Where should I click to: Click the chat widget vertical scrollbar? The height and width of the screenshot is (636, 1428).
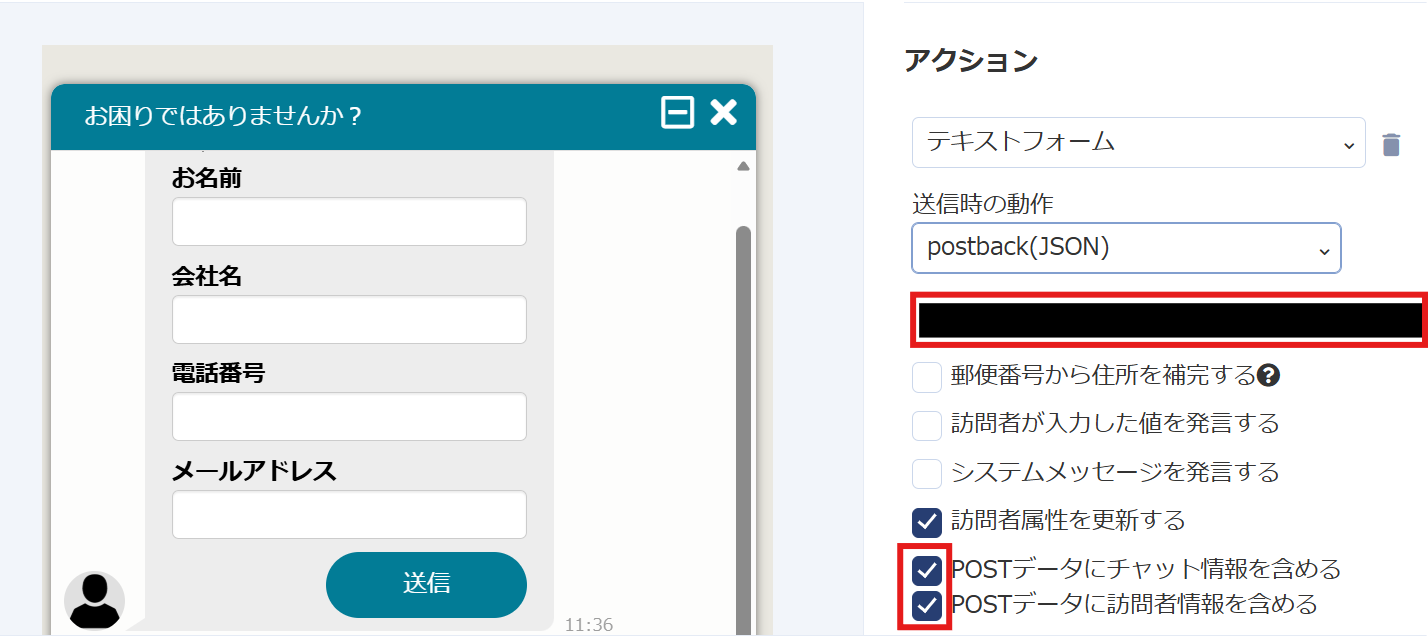[743, 430]
